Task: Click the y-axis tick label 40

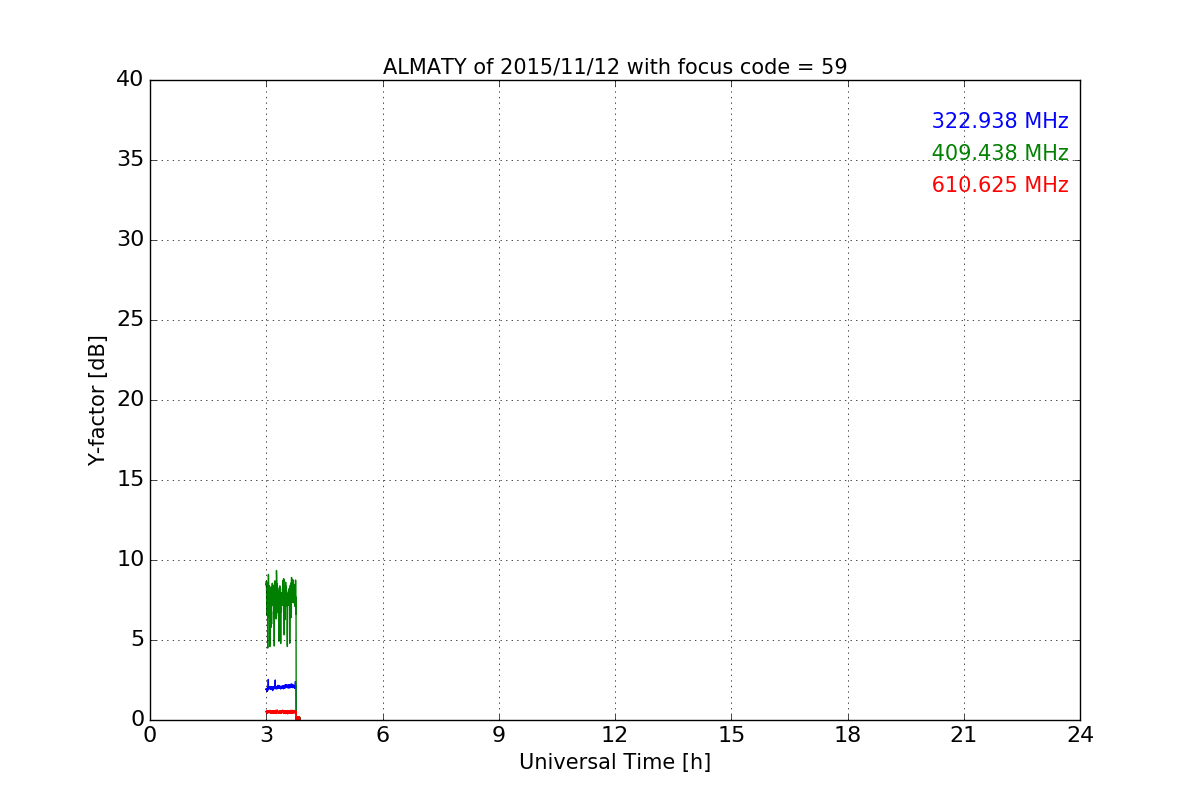Action: tap(130, 80)
